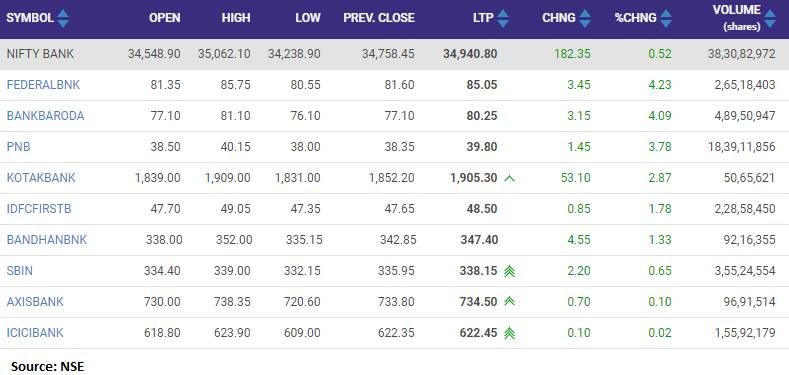Click BANDHANBNK change value 4.55
This screenshot has width=789, height=375.
579,240
